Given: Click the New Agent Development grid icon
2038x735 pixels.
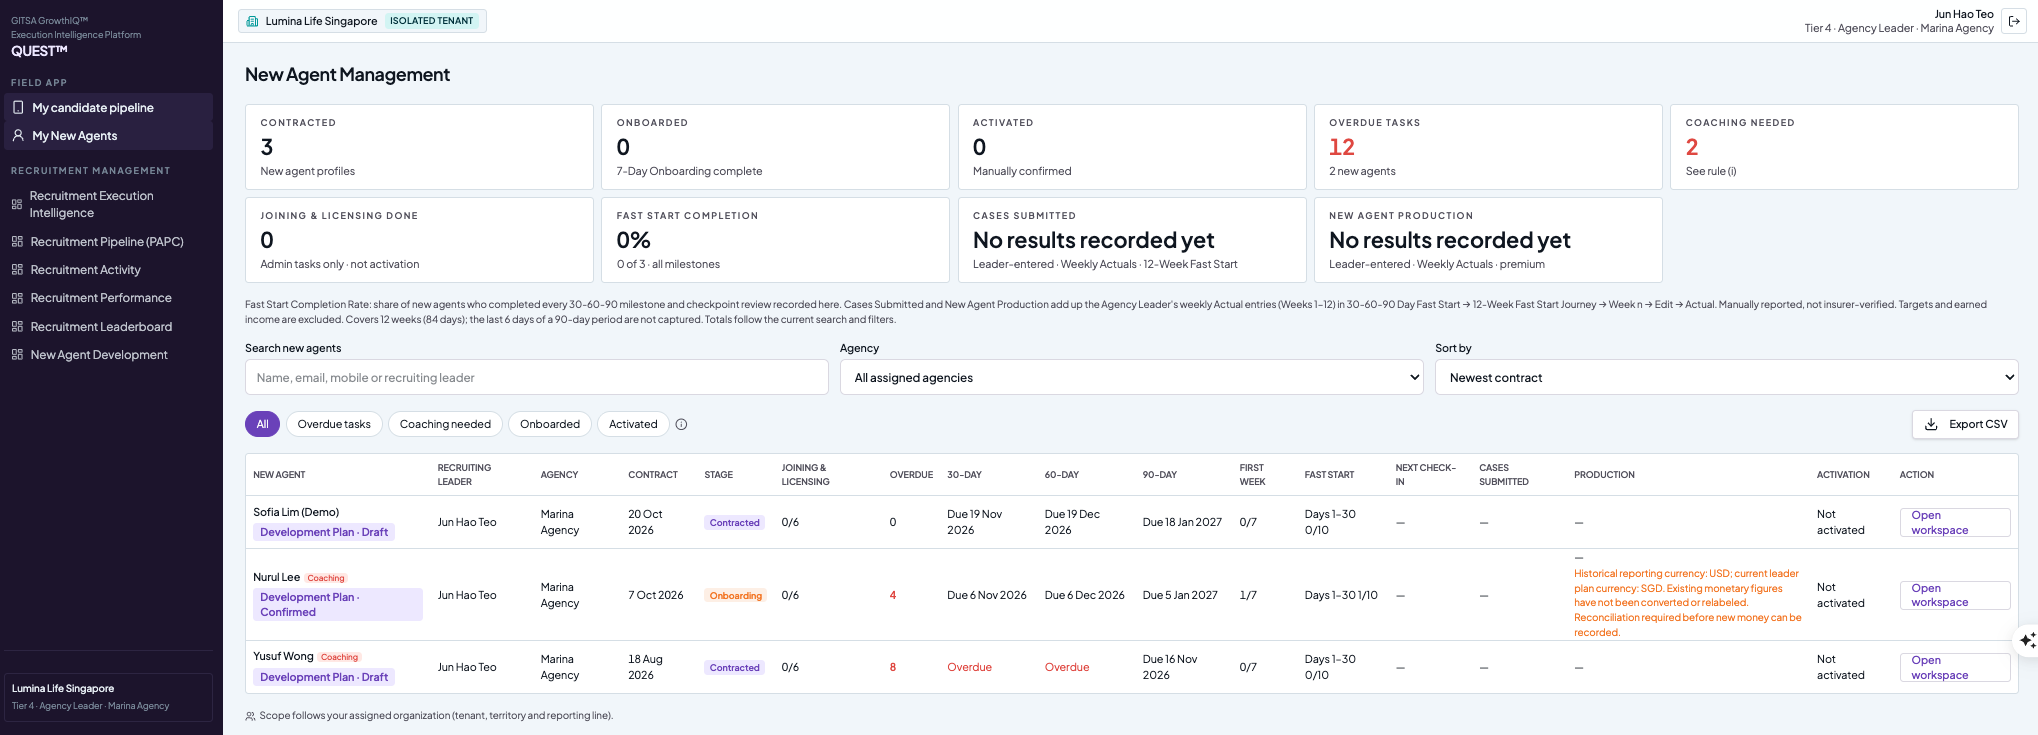Looking at the screenshot, I should 17,354.
